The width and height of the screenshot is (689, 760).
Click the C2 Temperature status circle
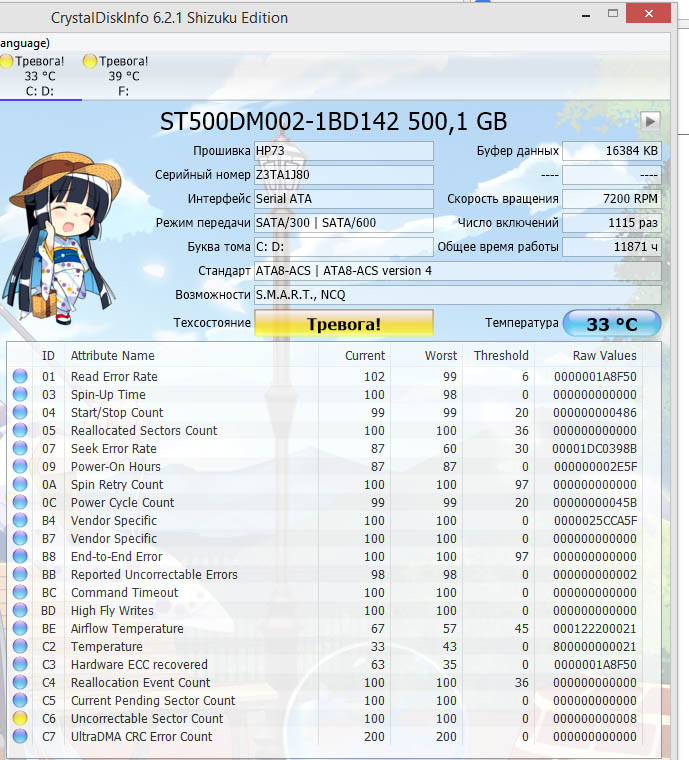click(20, 646)
